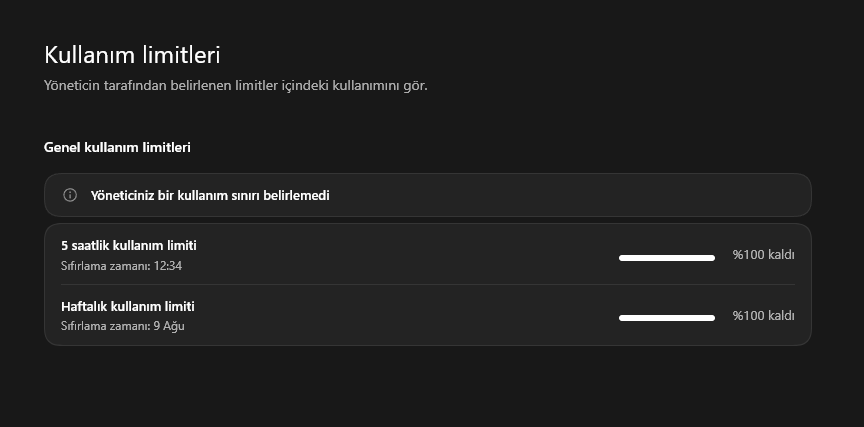Click empty area in the 5 saatlik row
Viewport: 864px width, 427px height.
click(408, 255)
